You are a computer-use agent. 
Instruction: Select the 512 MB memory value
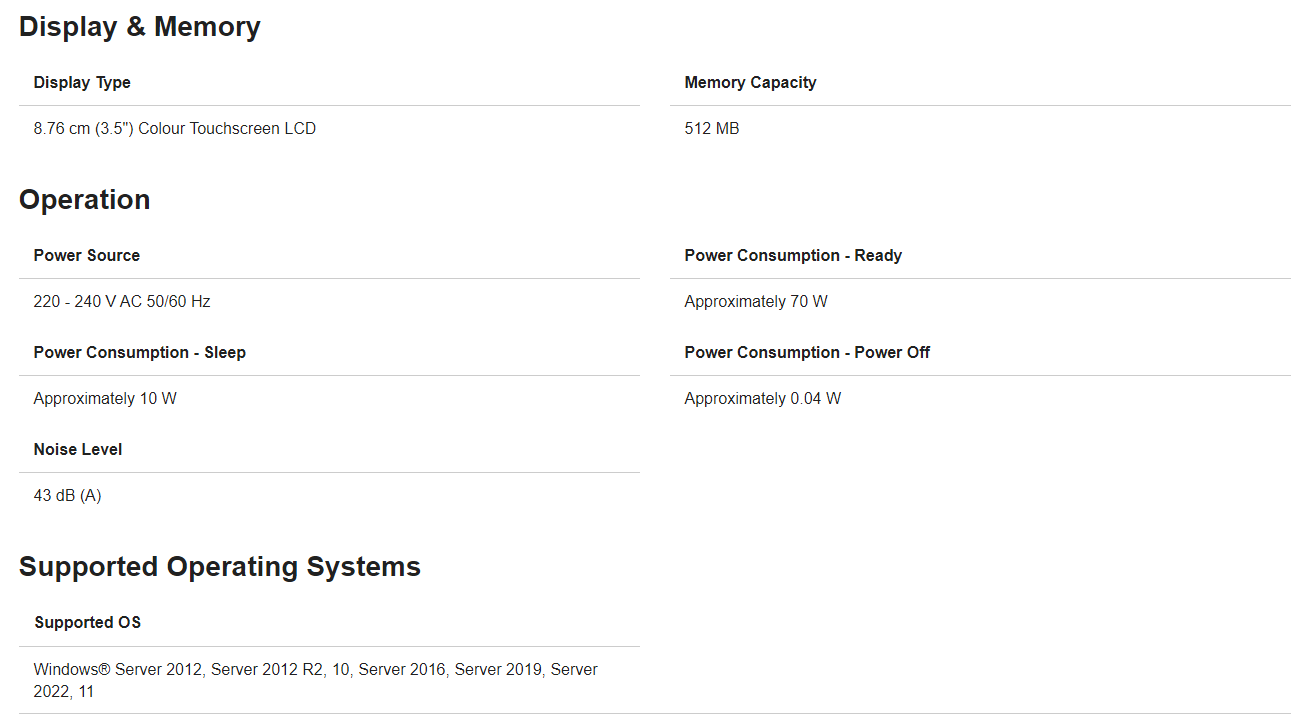pyautogui.click(x=711, y=128)
